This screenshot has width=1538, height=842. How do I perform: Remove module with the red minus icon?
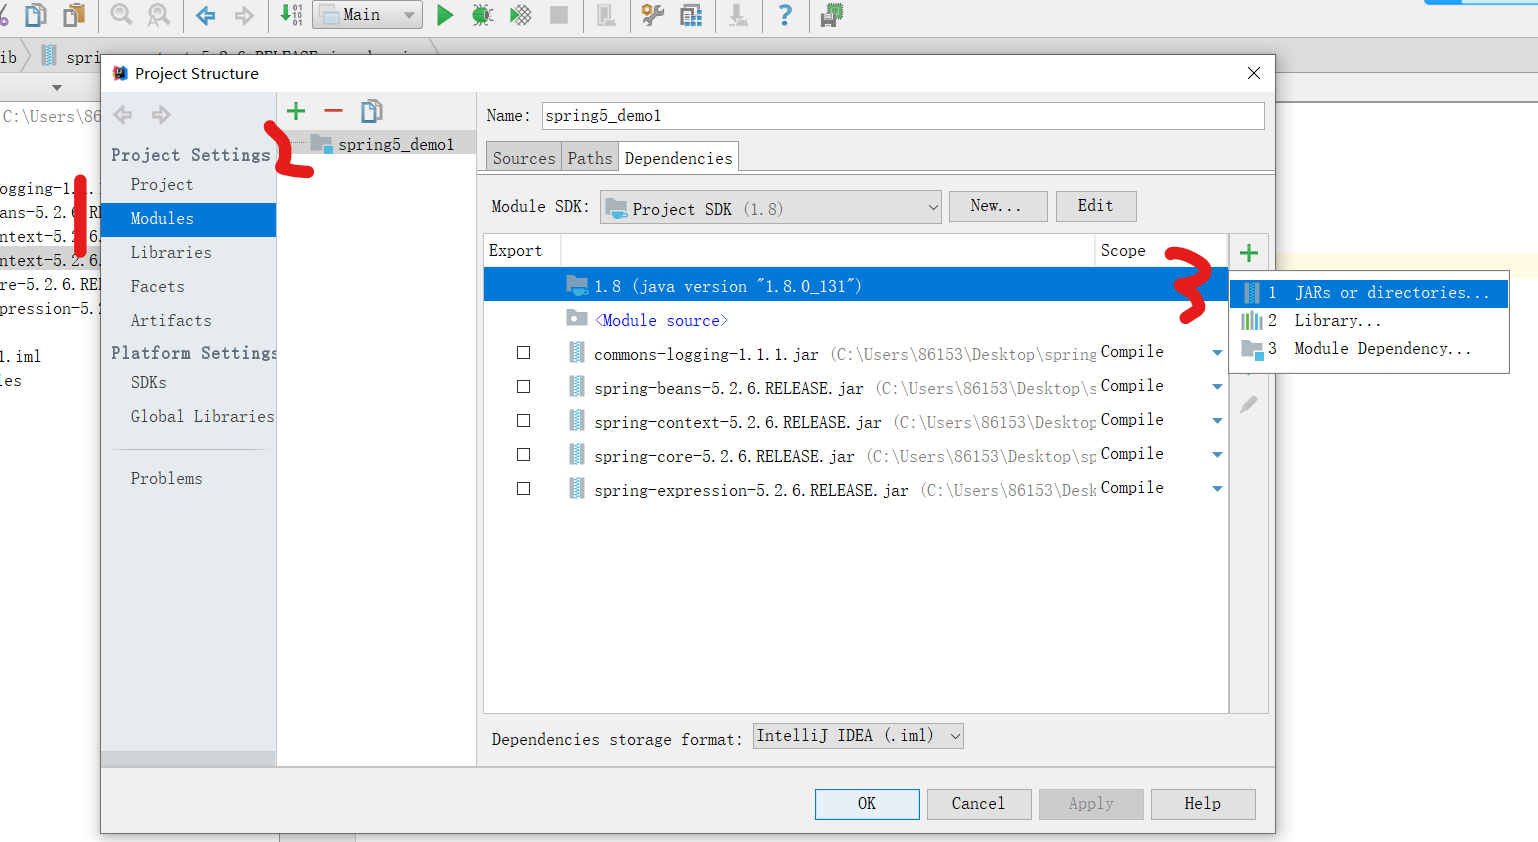click(x=333, y=111)
